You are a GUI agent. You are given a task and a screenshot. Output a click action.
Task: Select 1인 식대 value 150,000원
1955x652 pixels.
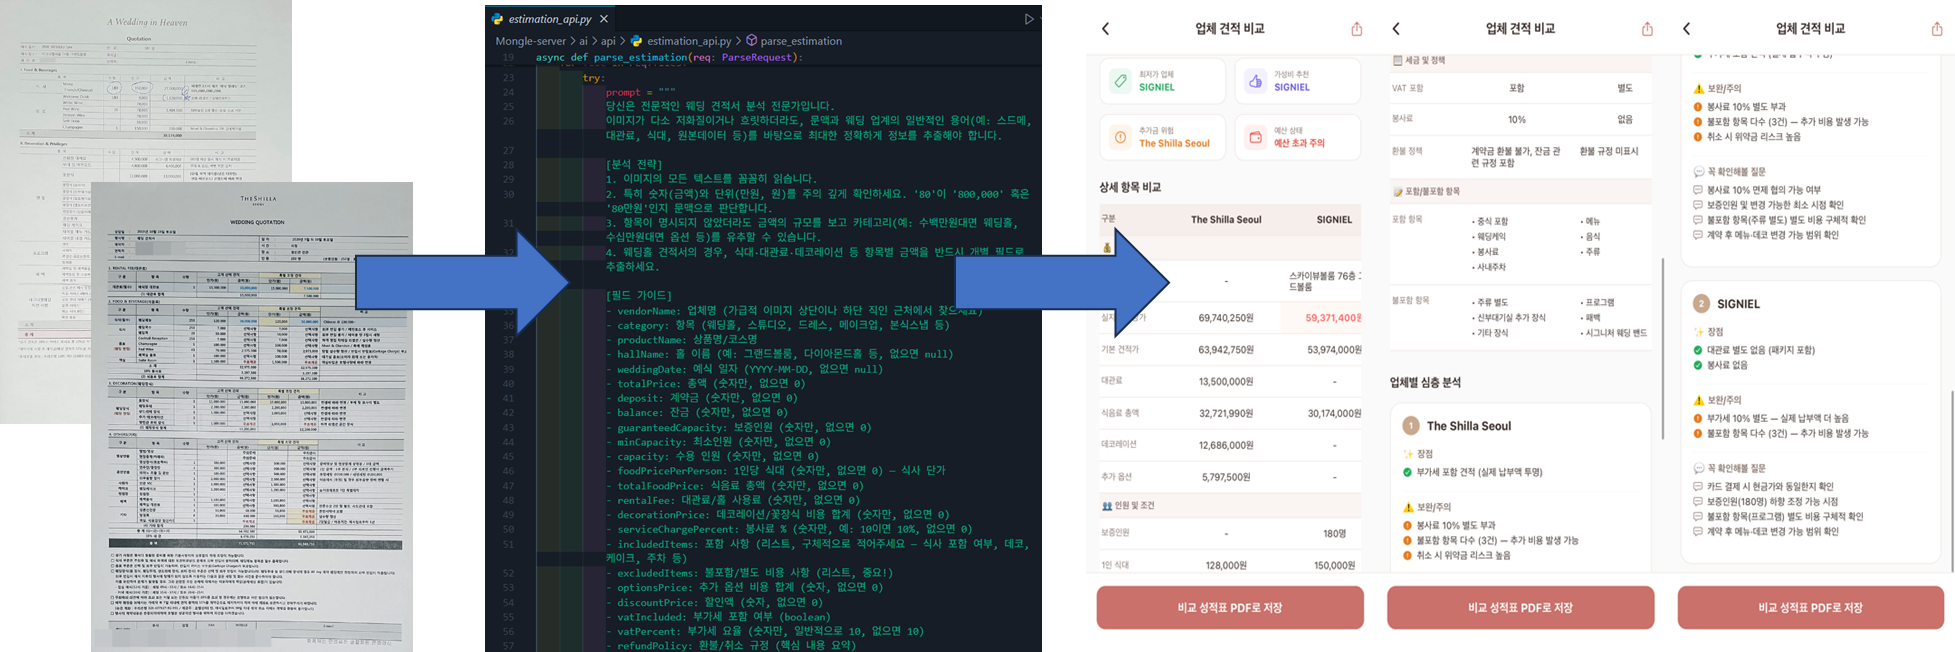(x=1334, y=565)
